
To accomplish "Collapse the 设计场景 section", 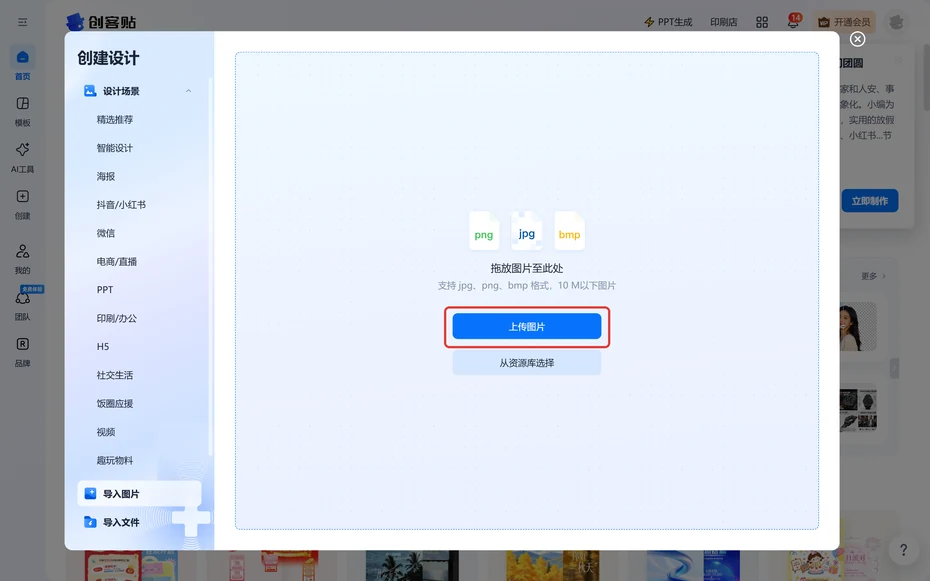I will (188, 91).
